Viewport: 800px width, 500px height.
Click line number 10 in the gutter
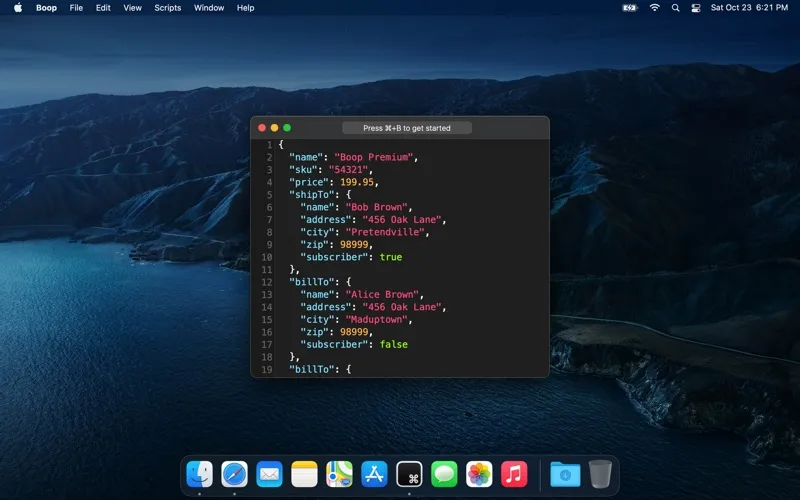click(267, 257)
